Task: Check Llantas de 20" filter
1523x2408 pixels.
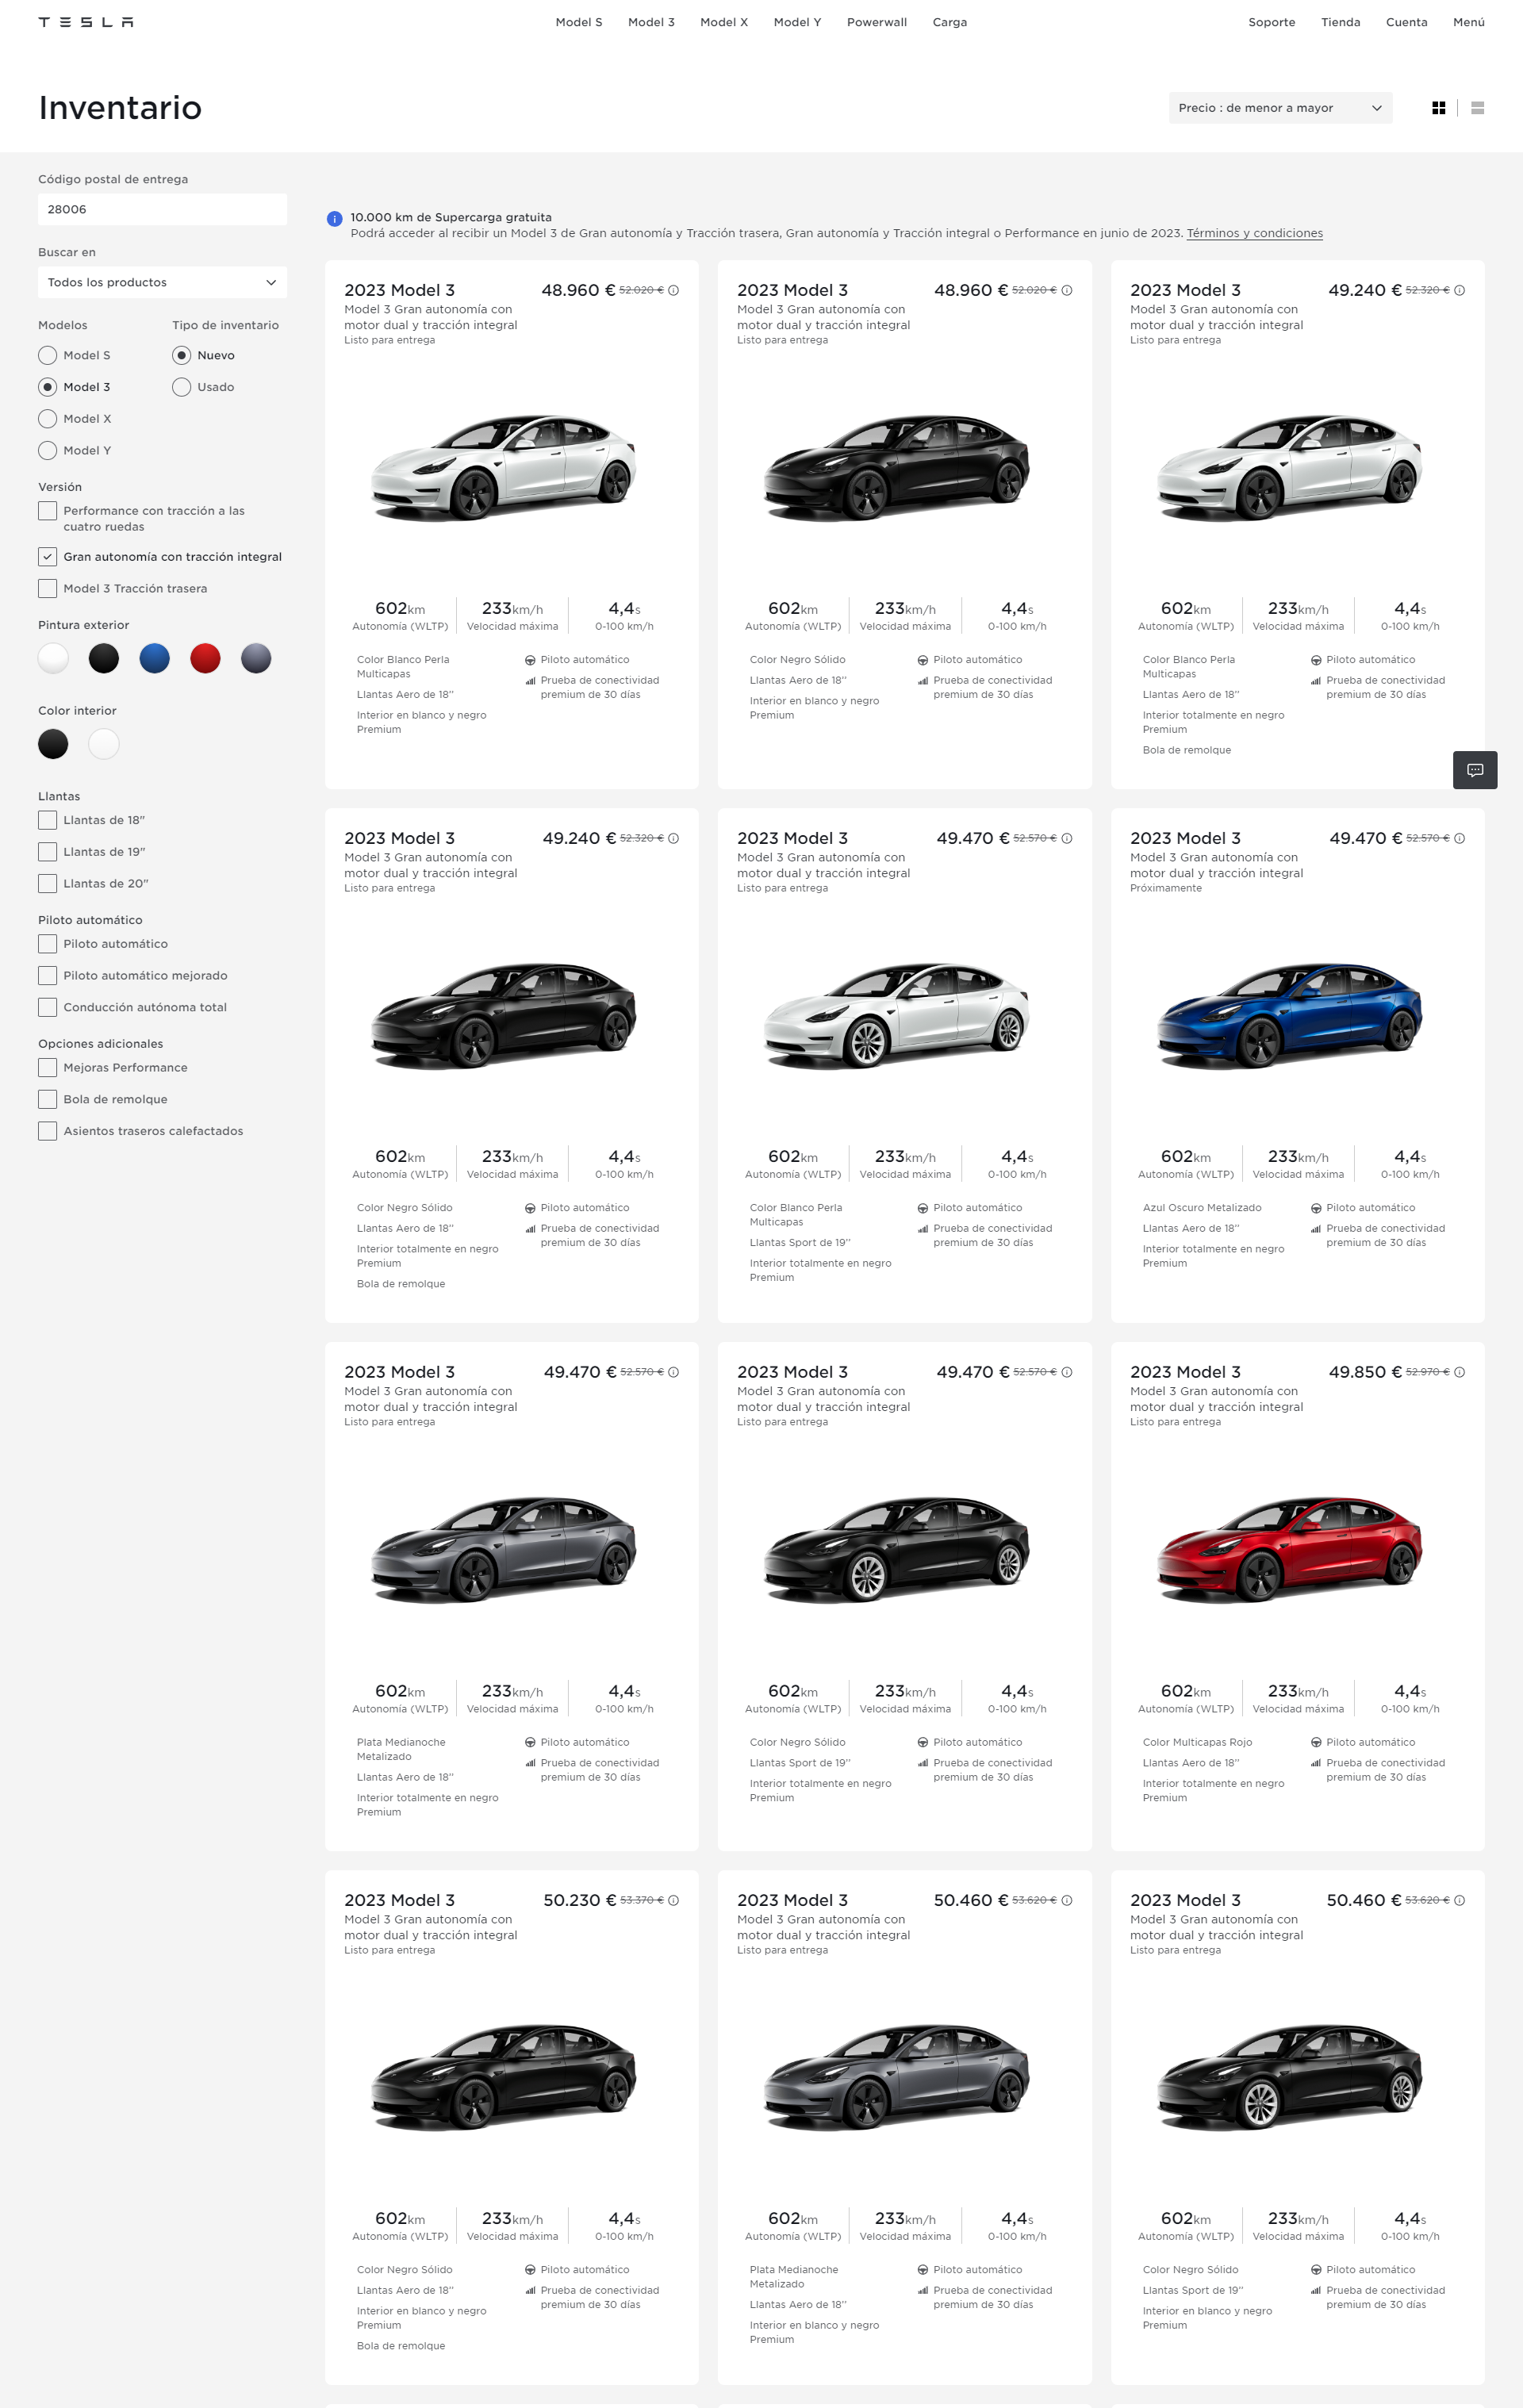Action: pyautogui.click(x=47, y=884)
